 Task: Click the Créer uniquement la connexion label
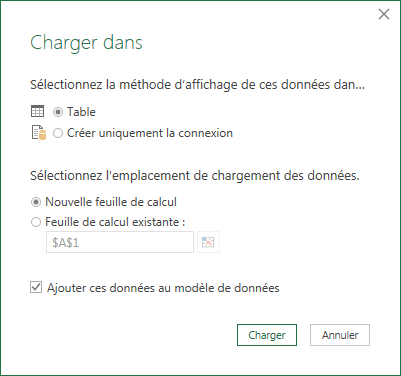(x=150, y=133)
